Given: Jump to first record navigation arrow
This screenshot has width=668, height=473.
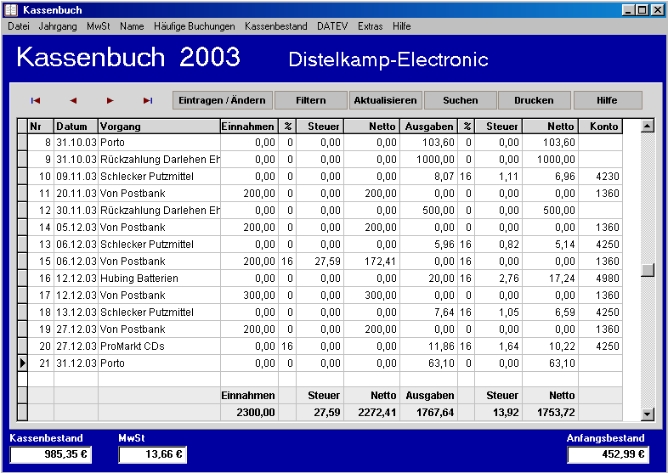Looking at the screenshot, I should pos(36,101).
